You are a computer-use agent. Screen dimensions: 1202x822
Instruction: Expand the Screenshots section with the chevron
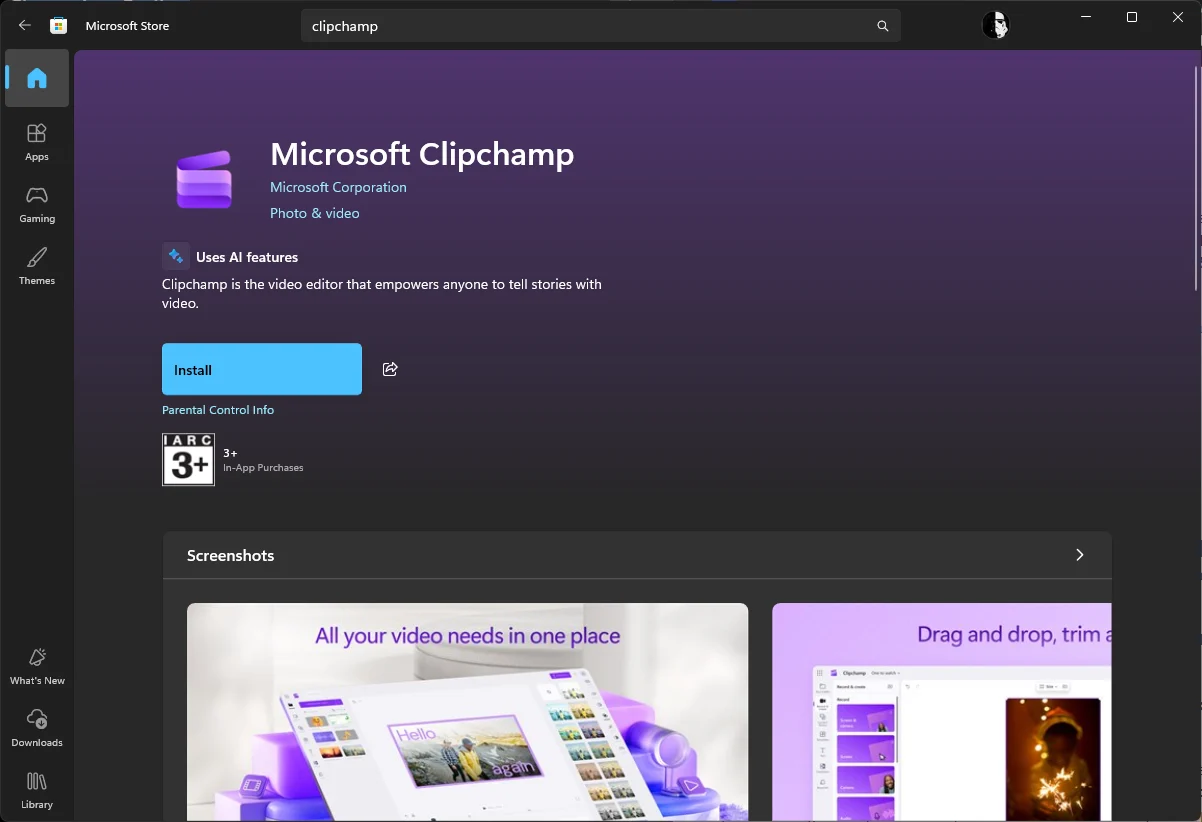(x=1079, y=555)
